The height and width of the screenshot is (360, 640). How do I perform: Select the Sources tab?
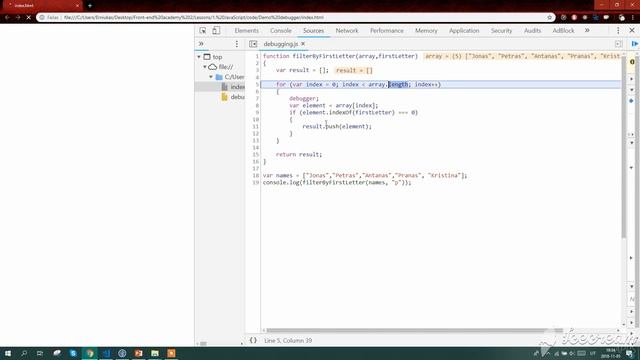pyautogui.click(x=313, y=31)
